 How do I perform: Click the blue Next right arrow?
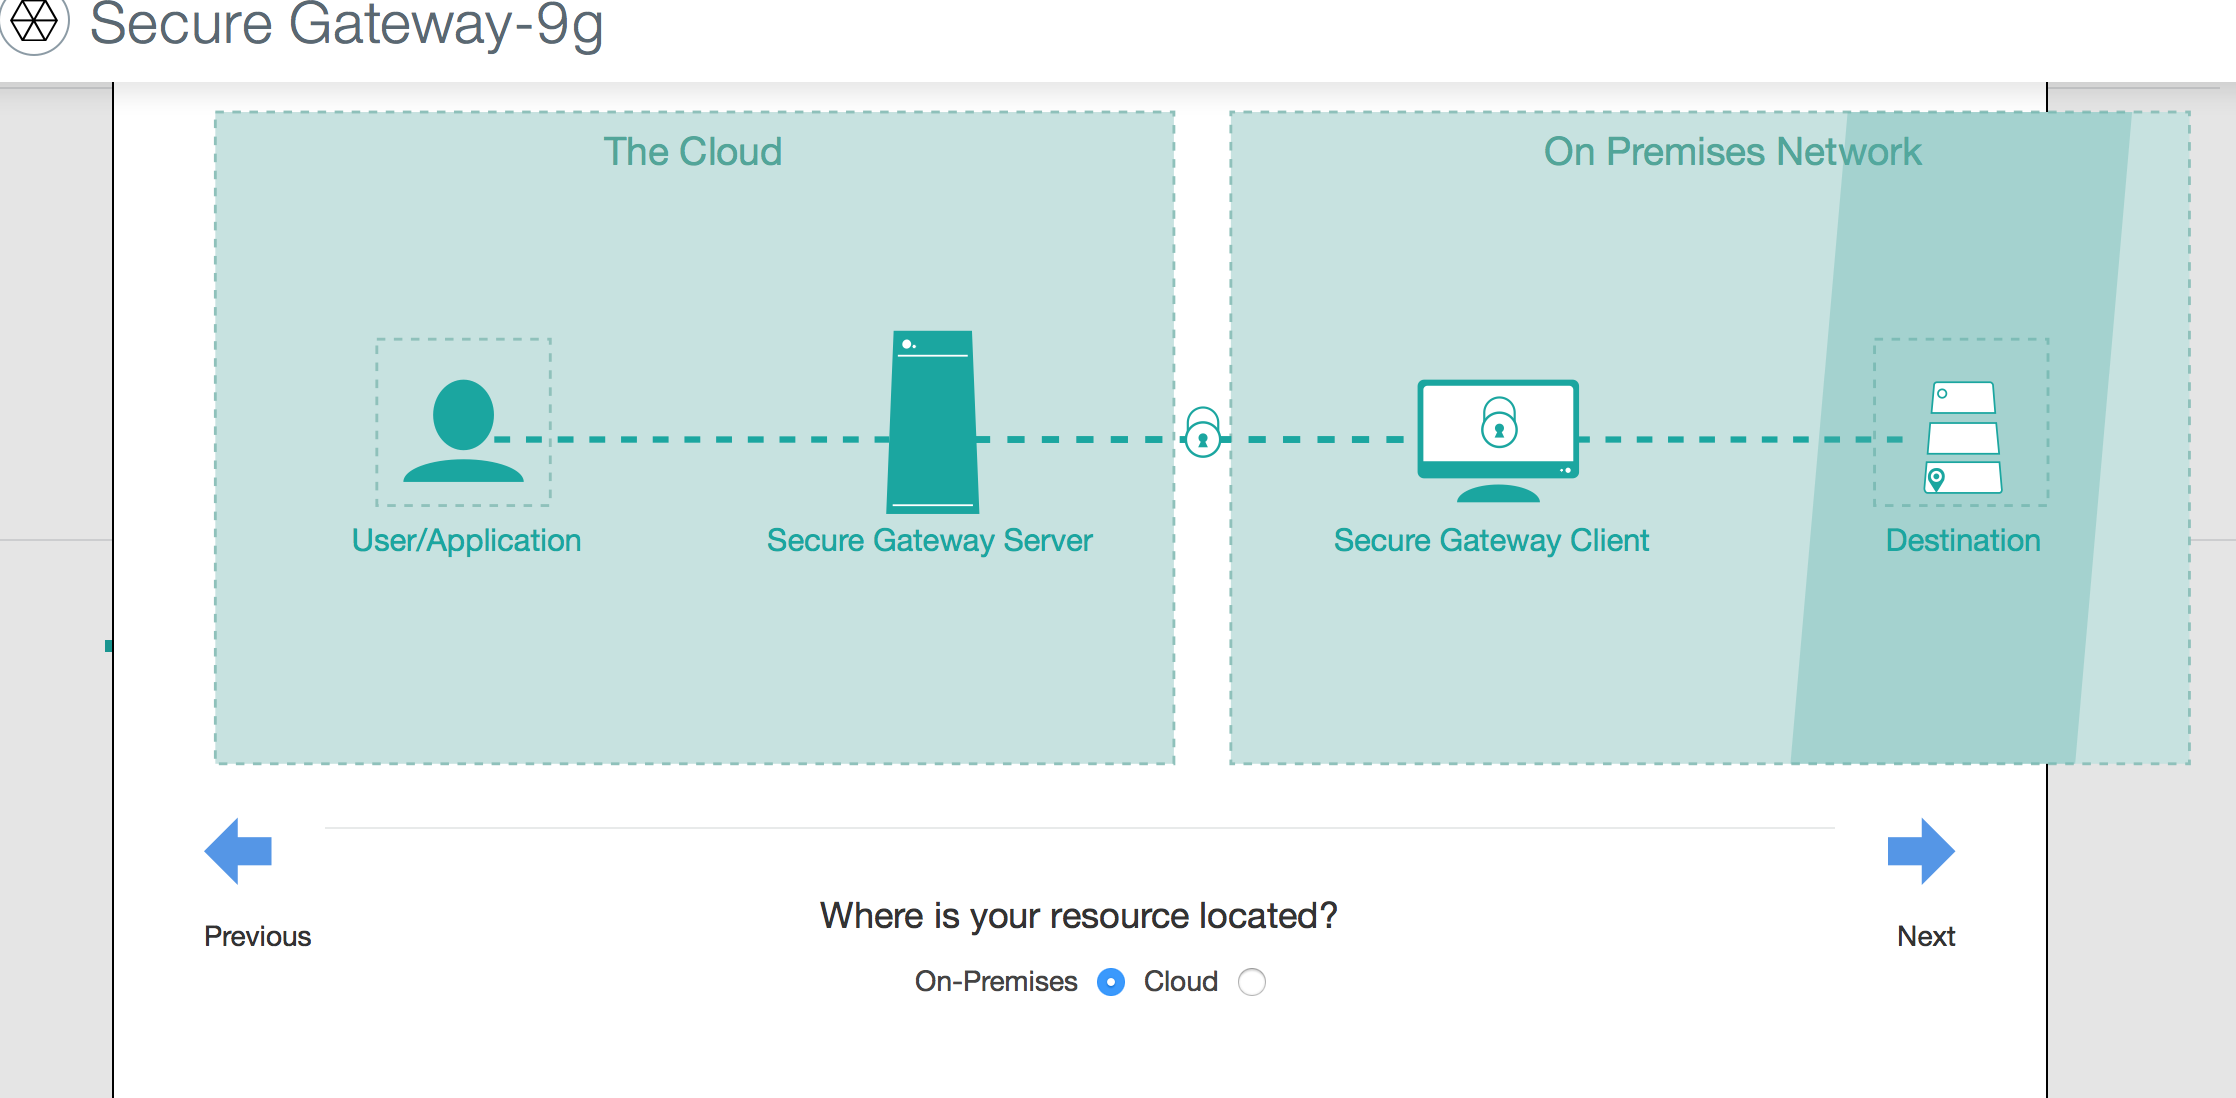click(1920, 851)
